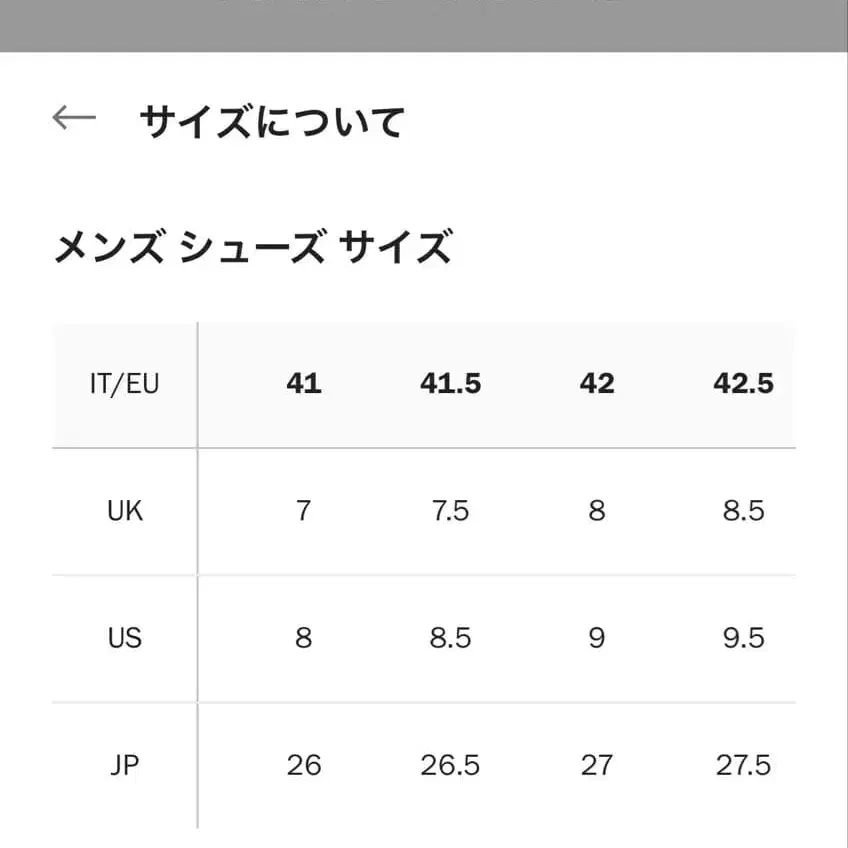Viewport: 848px width, 848px height.
Task: Click JP size 26 cell
Action: click(x=303, y=765)
